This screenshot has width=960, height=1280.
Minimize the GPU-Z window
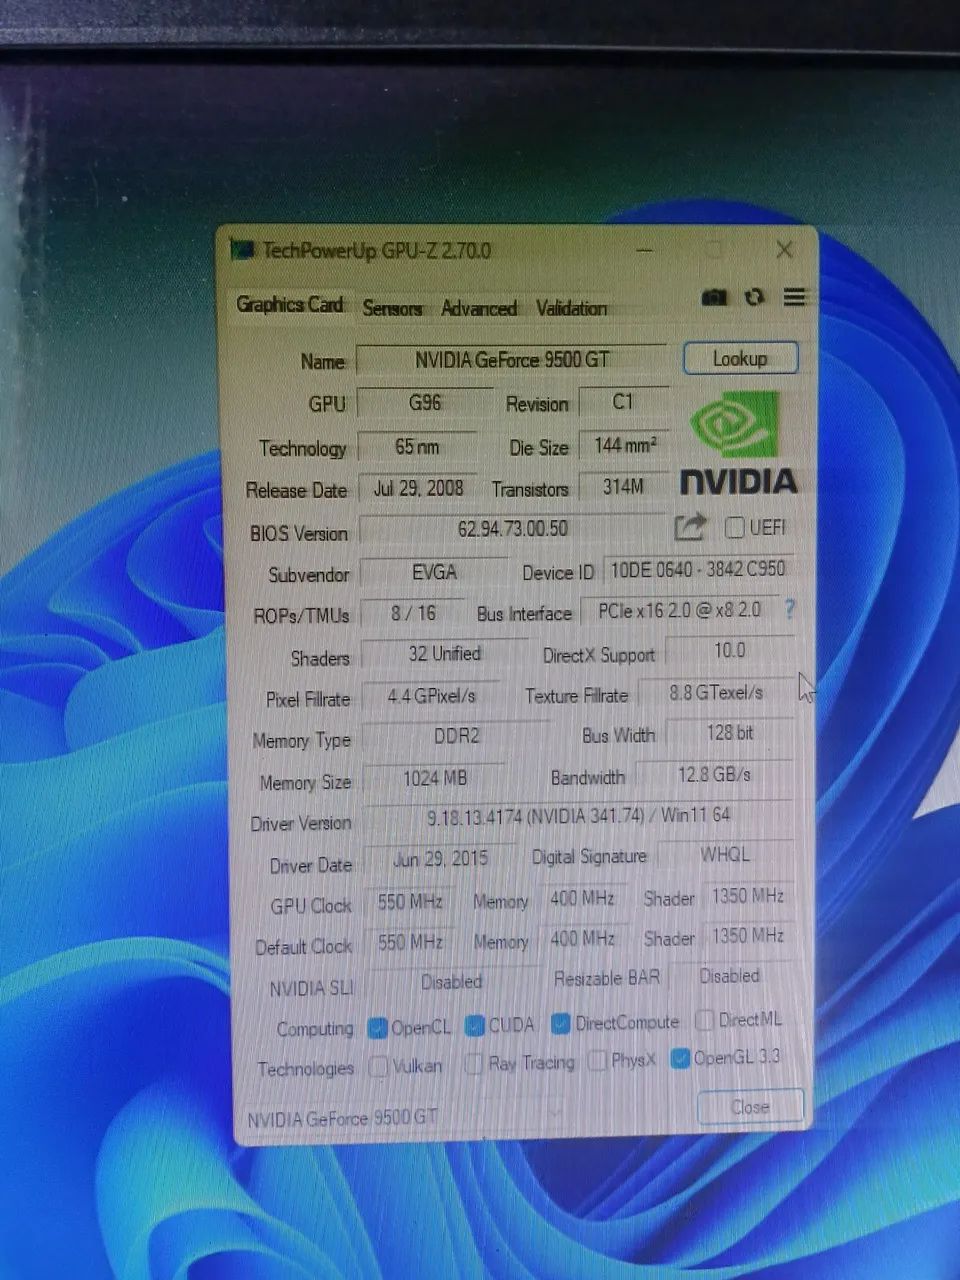[645, 250]
